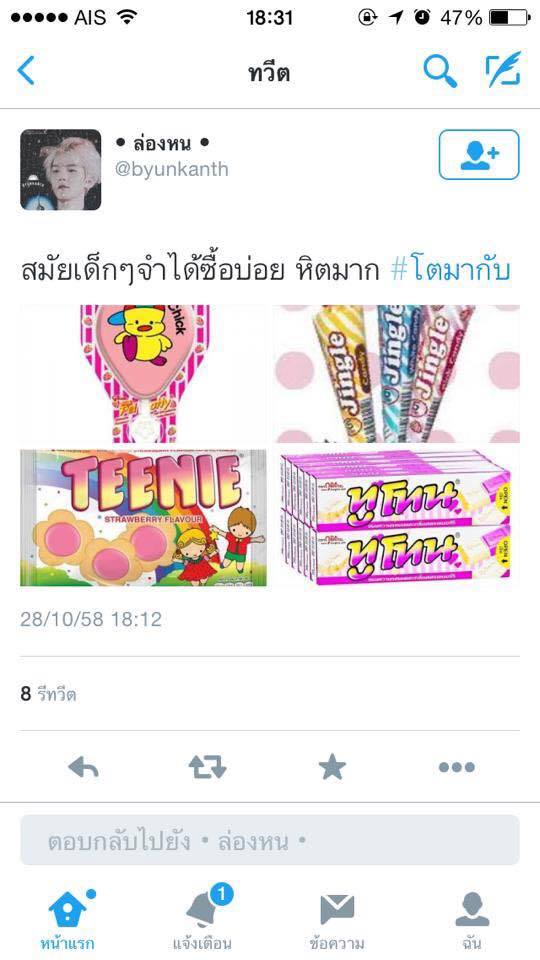Open the user's profile avatar picture
This screenshot has height=960, width=540.
61,170
